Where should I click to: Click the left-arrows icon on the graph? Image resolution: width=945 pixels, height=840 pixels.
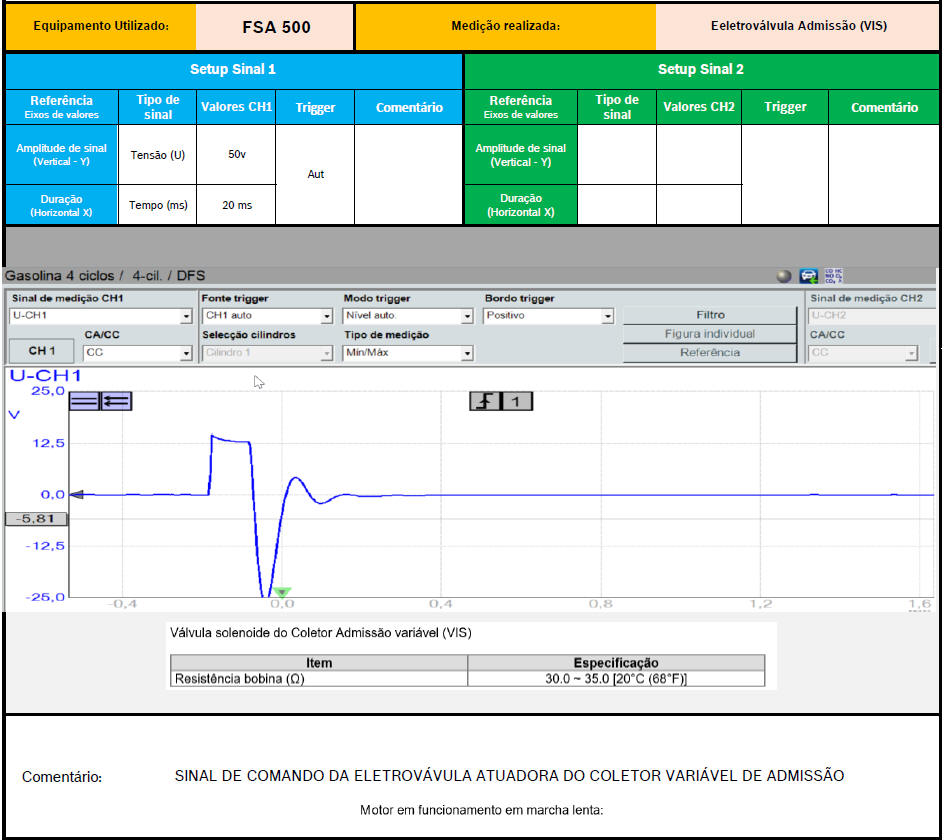[x=116, y=401]
